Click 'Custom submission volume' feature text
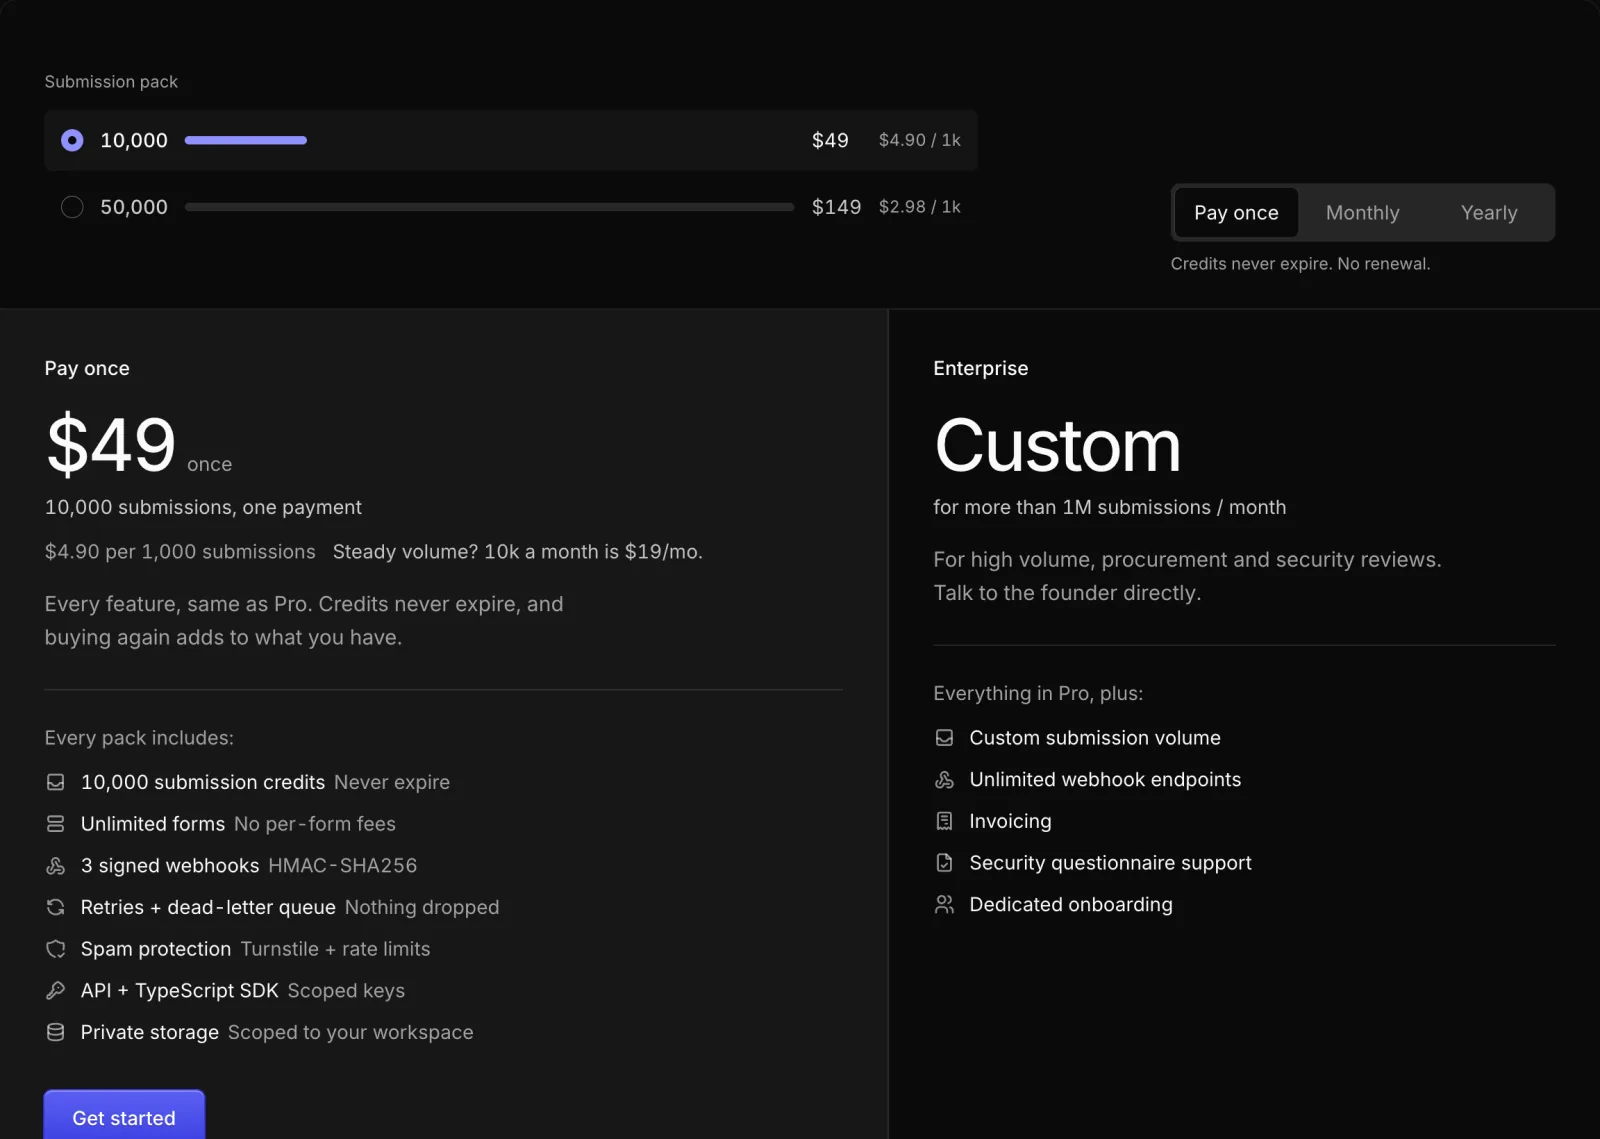The width and height of the screenshot is (1600, 1139). tap(1095, 738)
